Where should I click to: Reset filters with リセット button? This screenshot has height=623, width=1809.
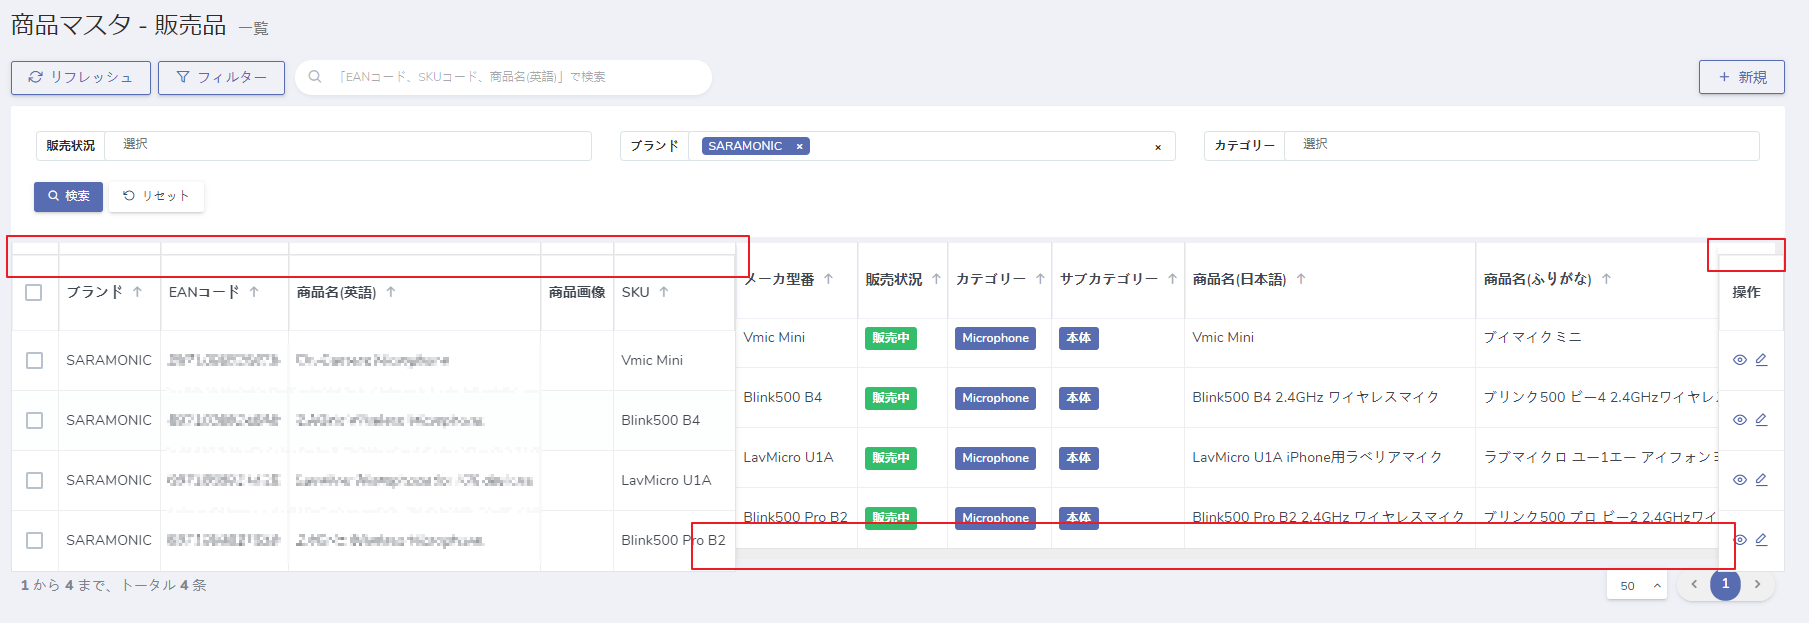[156, 196]
